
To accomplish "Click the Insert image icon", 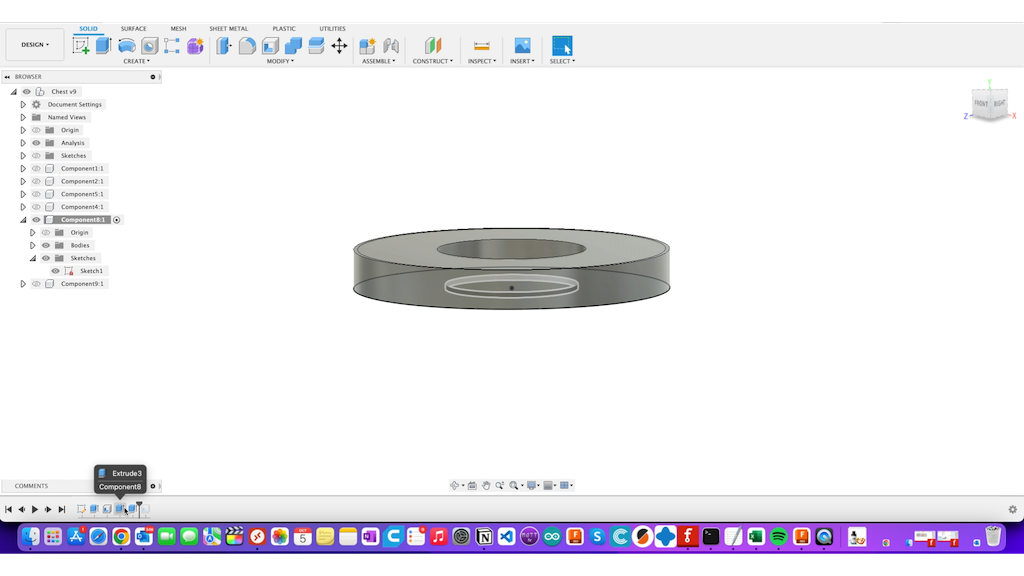I will 522,46.
